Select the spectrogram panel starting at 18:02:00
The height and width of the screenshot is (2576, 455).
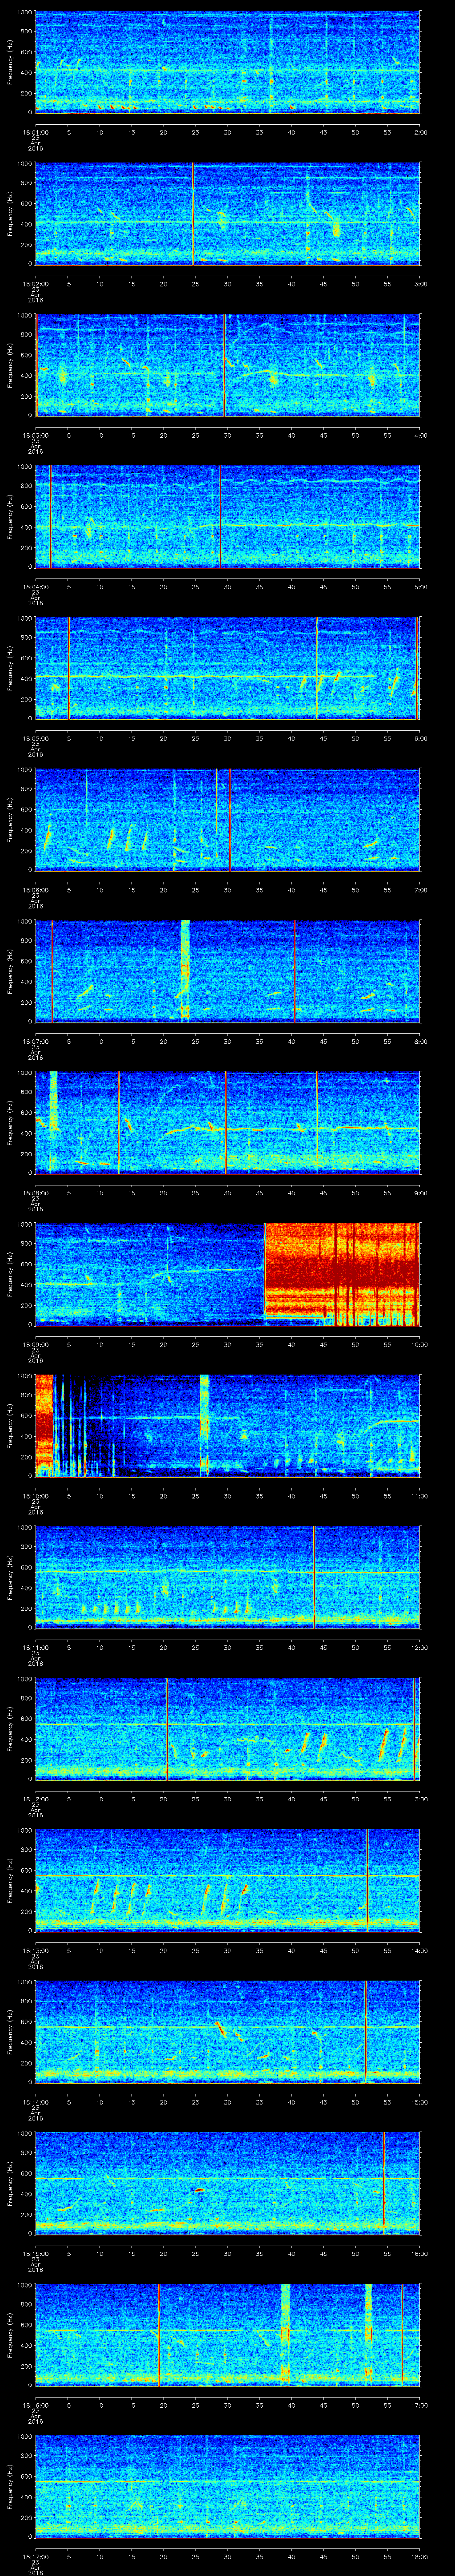[x=227, y=214]
